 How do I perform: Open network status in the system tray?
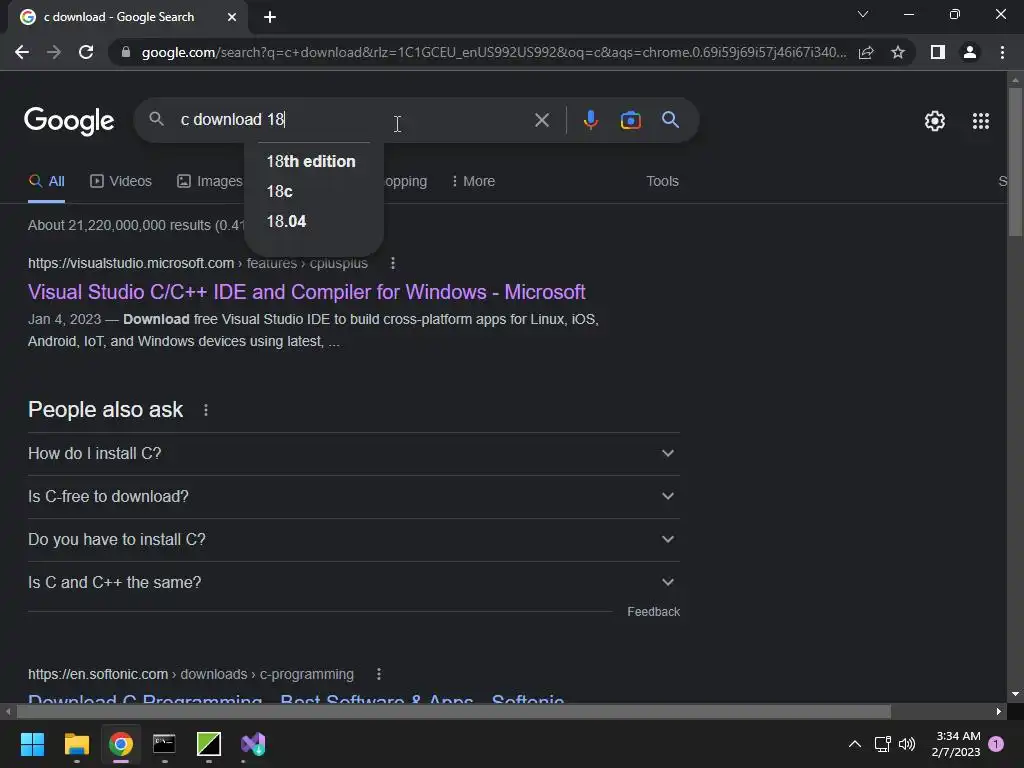click(x=882, y=744)
